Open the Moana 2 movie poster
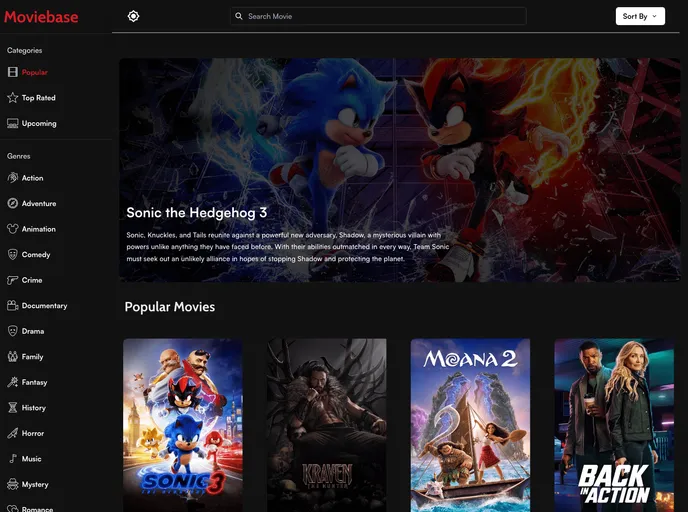688x512 pixels. click(x=470, y=425)
